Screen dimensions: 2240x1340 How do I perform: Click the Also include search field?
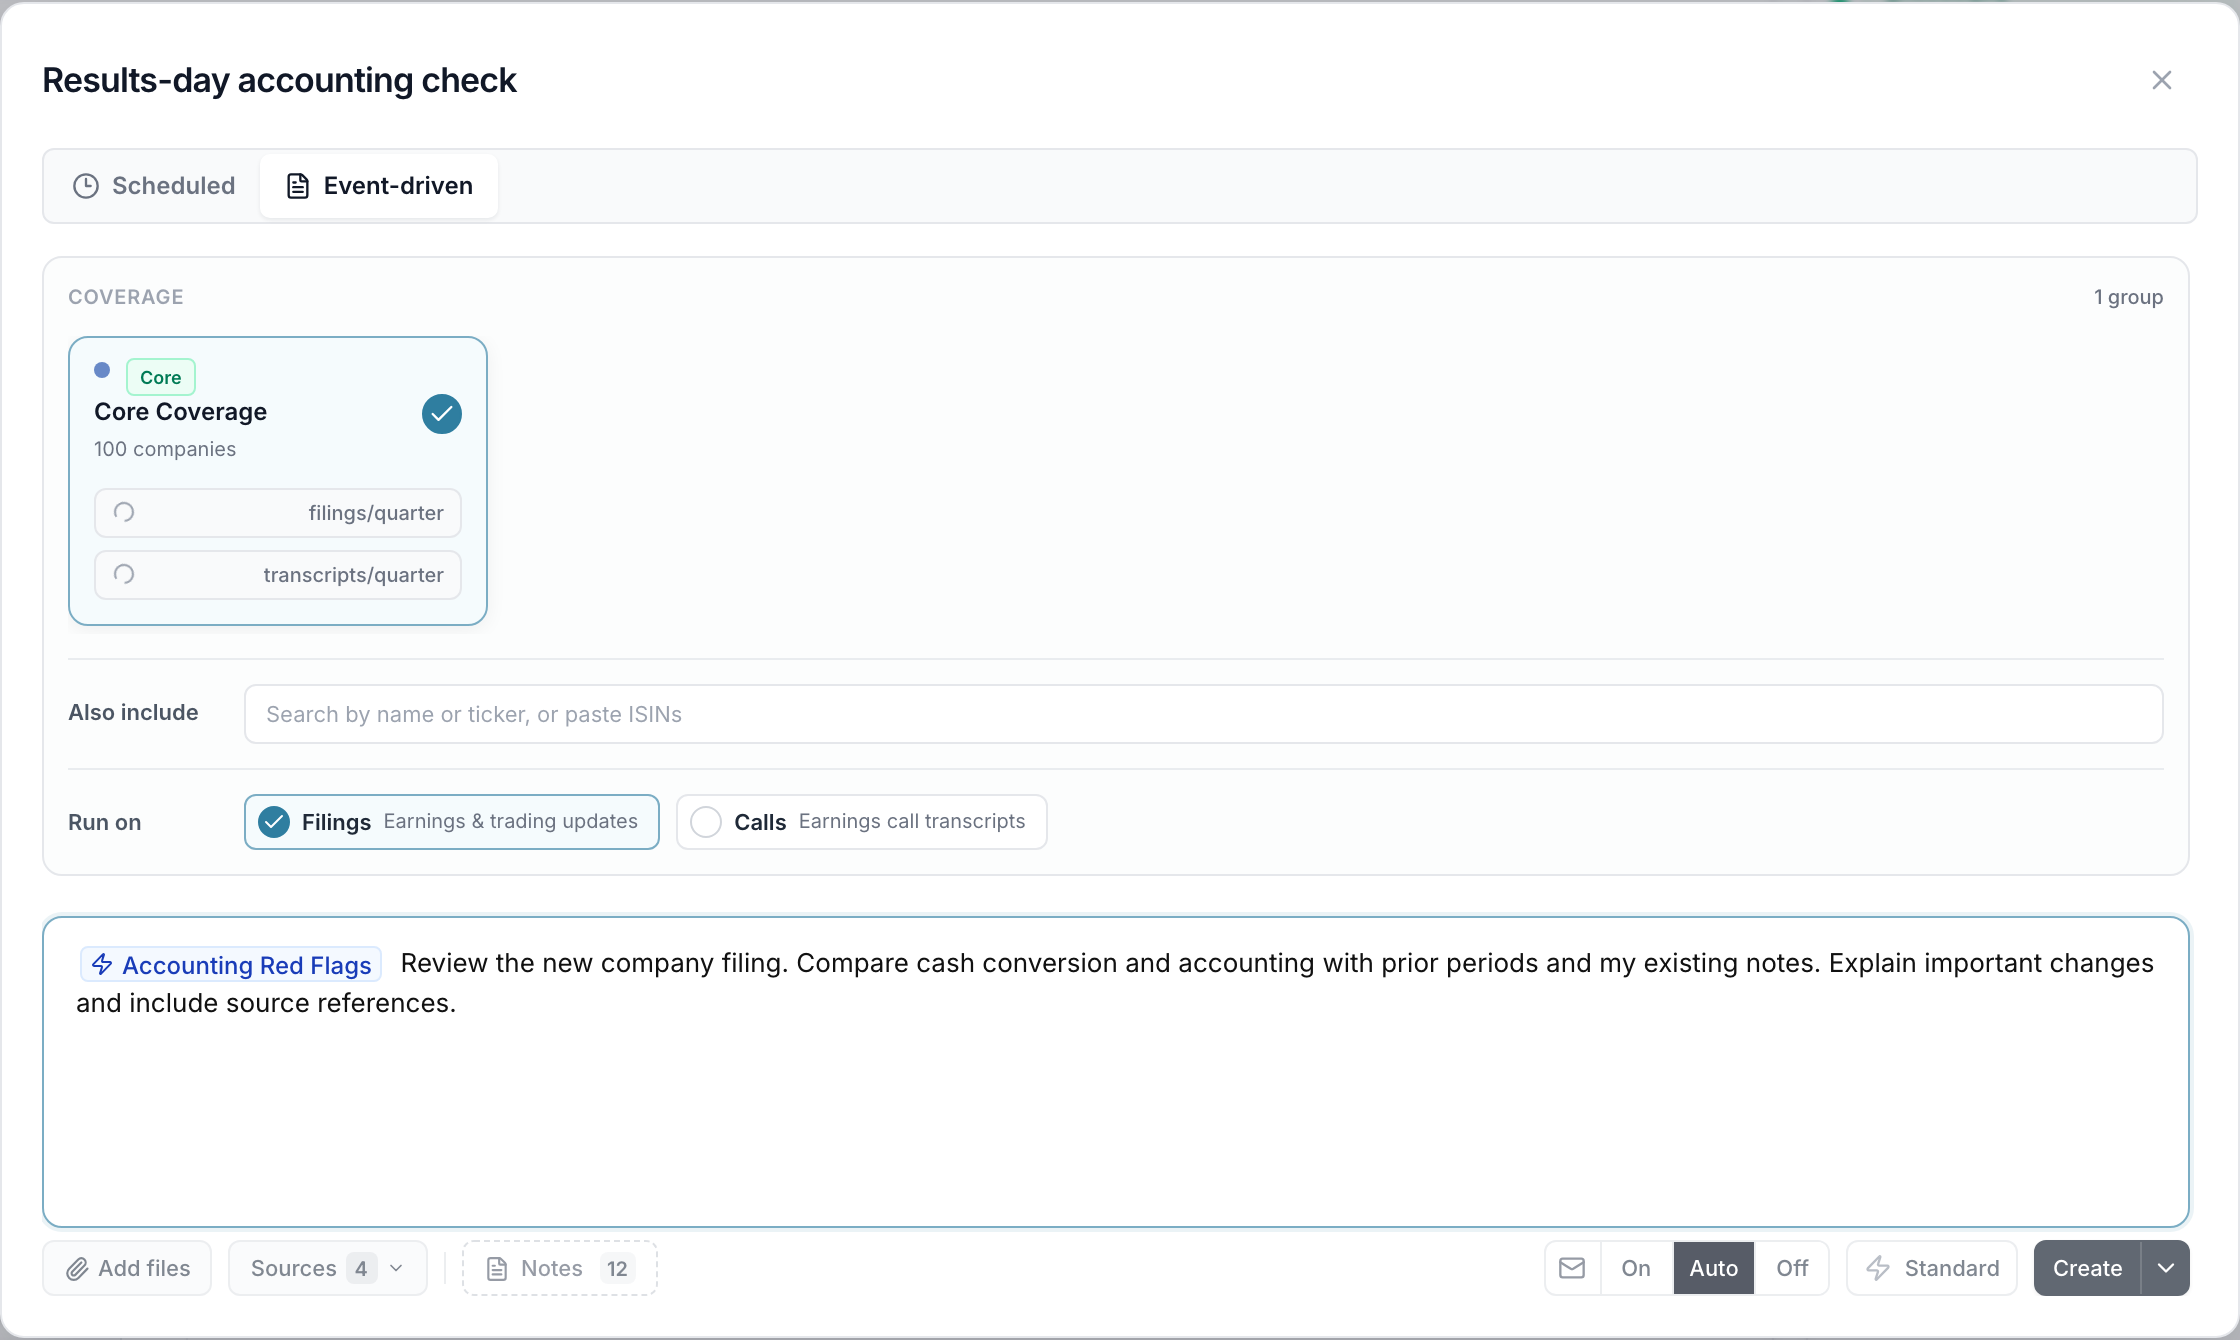point(1204,714)
